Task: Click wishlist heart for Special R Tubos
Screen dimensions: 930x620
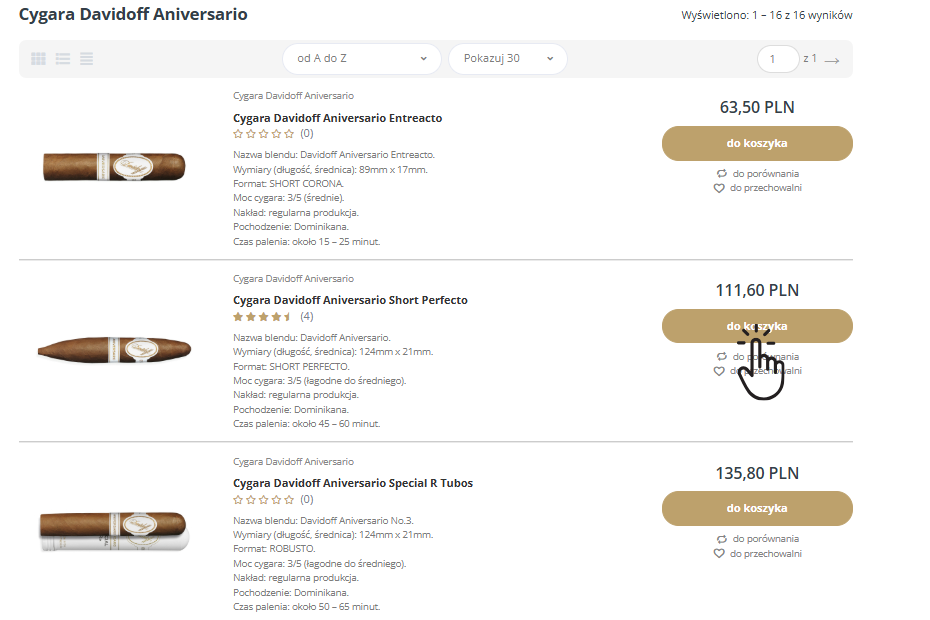Action: pos(719,554)
